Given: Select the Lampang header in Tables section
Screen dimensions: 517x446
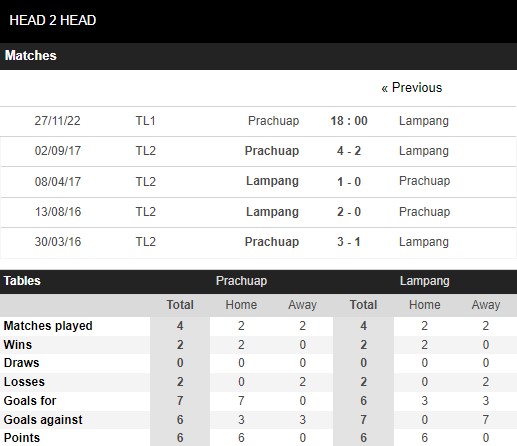Looking at the screenshot, I should point(424,281).
